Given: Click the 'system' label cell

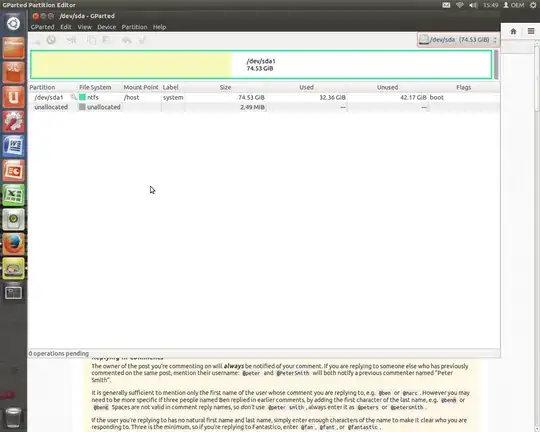Looking at the screenshot, I should 173,97.
